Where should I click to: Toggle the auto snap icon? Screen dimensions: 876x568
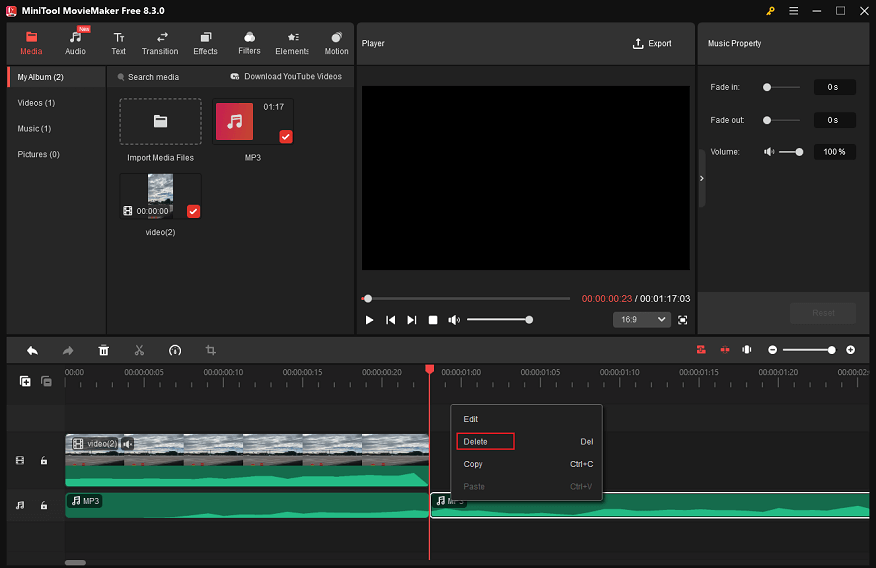pyautogui.click(x=701, y=350)
